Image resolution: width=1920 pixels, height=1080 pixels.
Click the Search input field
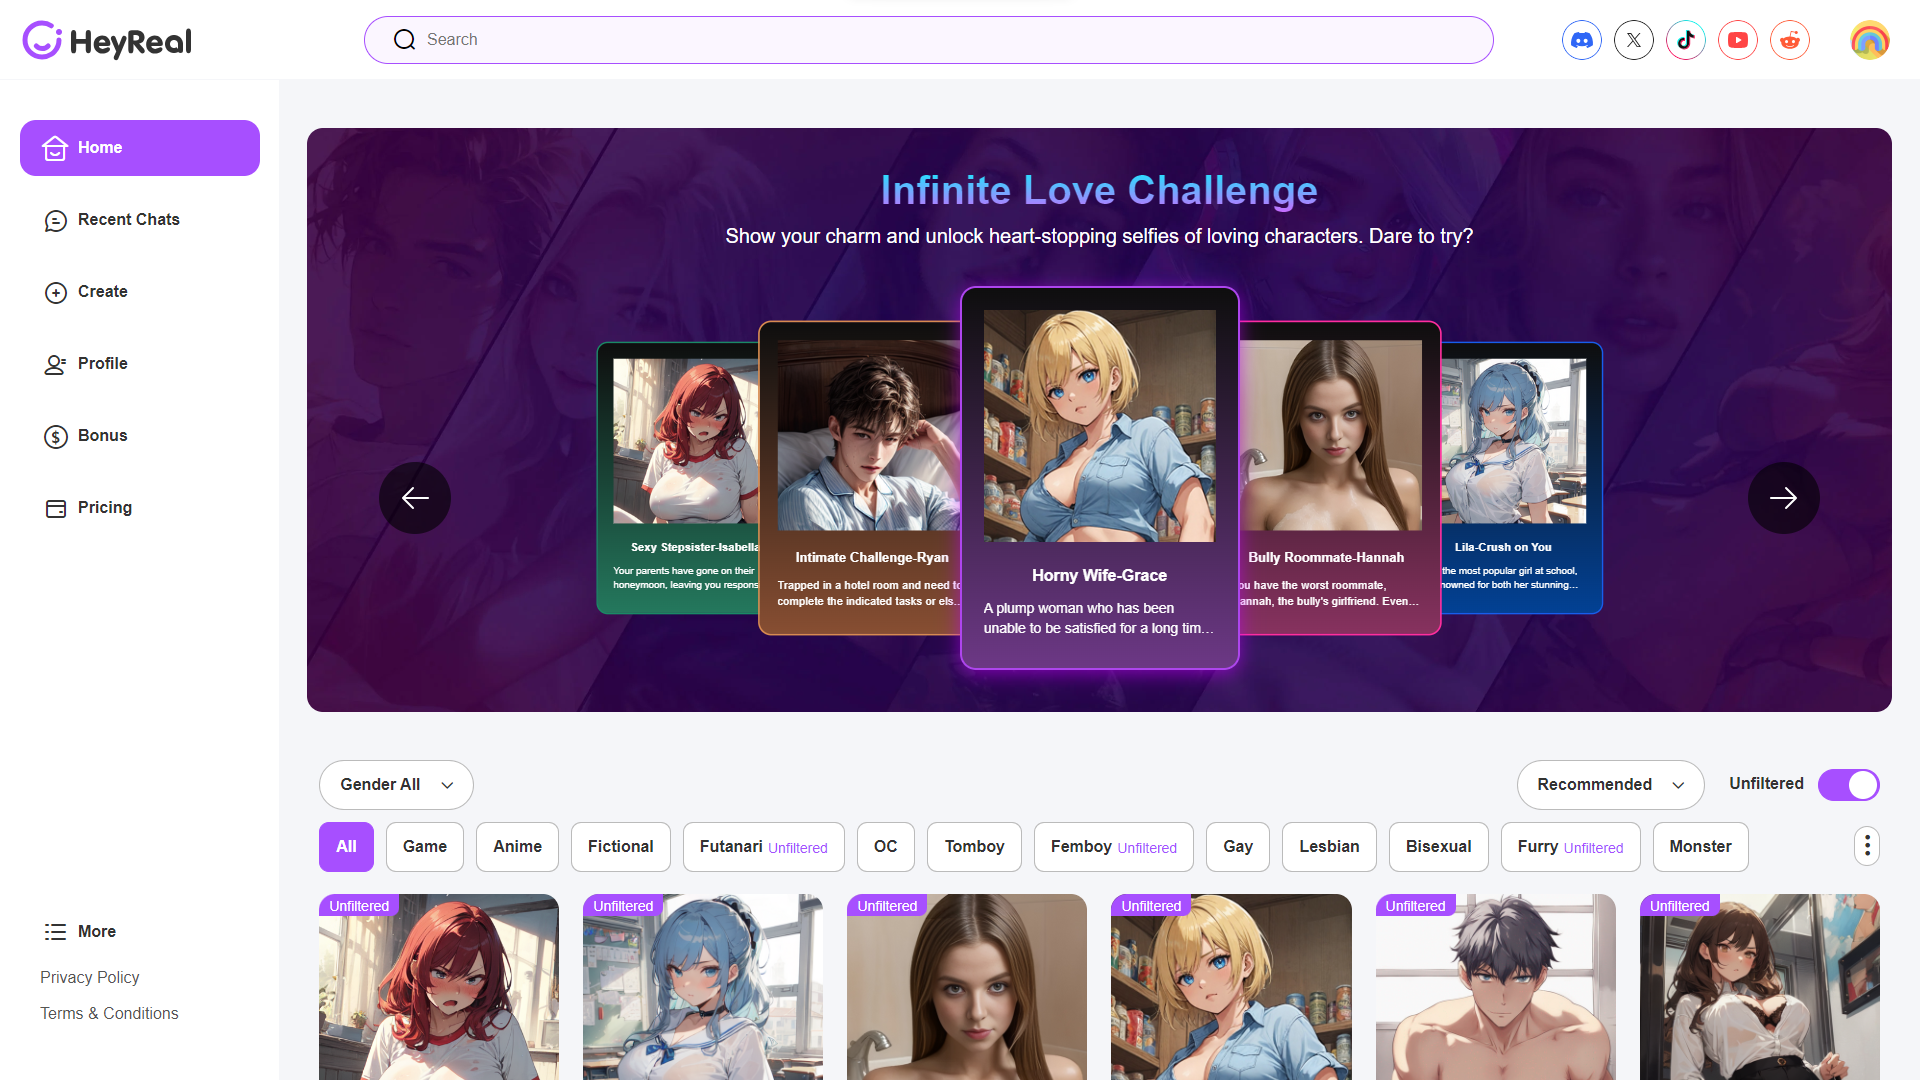tap(929, 40)
